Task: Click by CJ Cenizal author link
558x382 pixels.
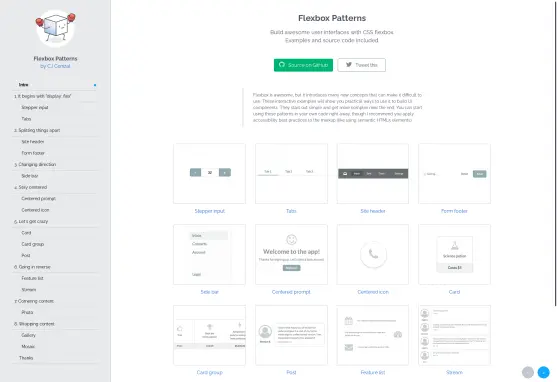Action: (55, 66)
